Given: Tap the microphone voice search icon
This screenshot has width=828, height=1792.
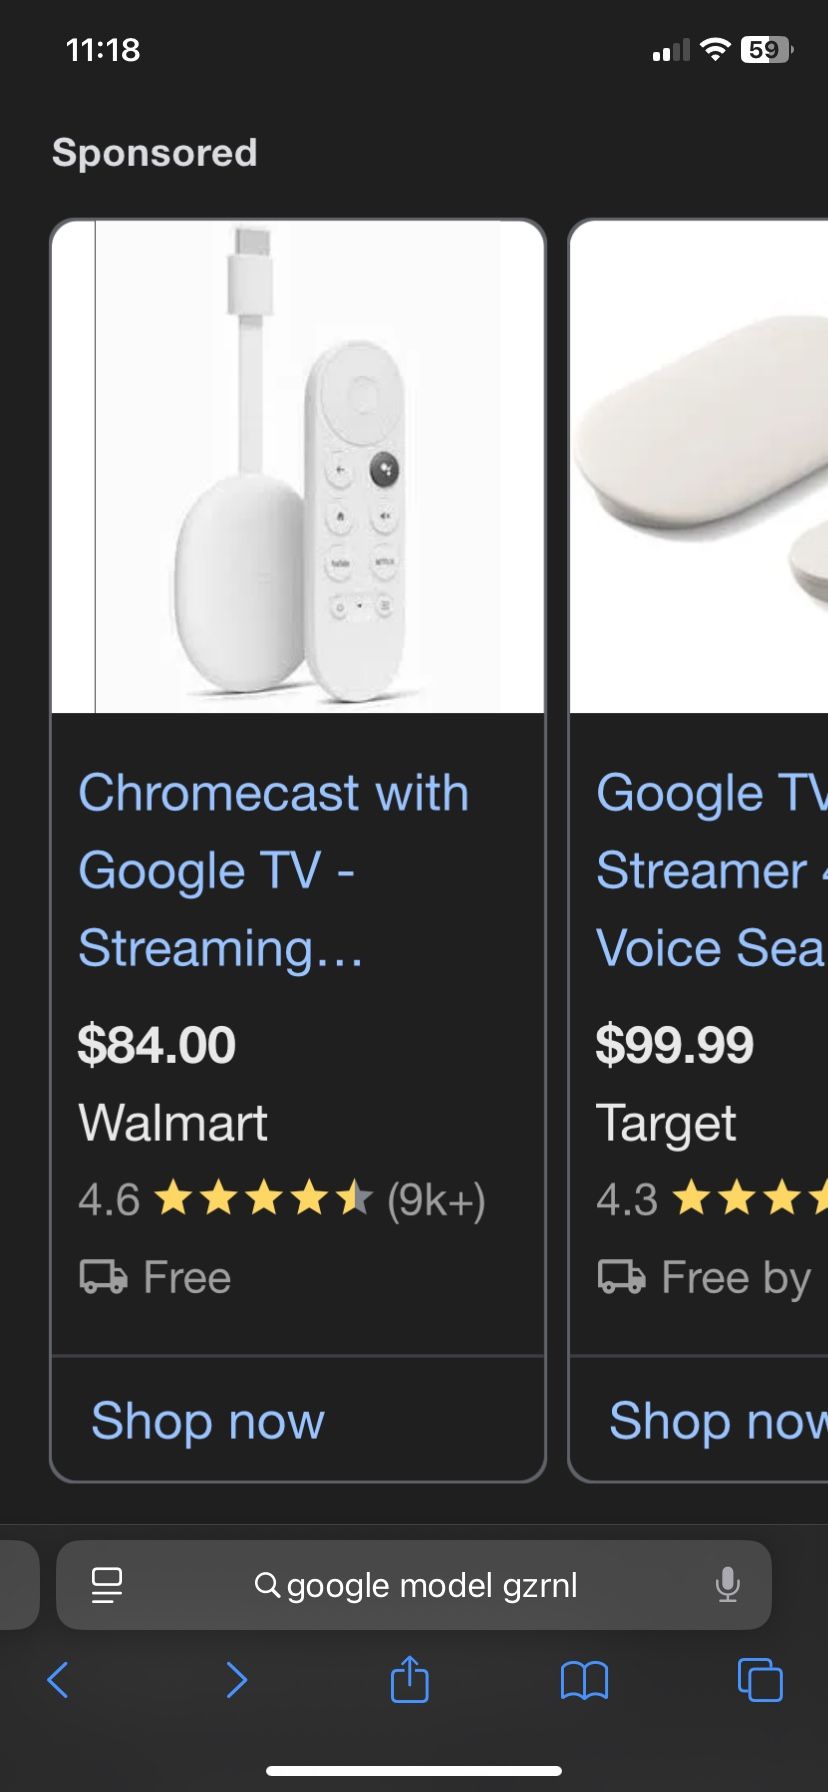Looking at the screenshot, I should pos(728,1585).
